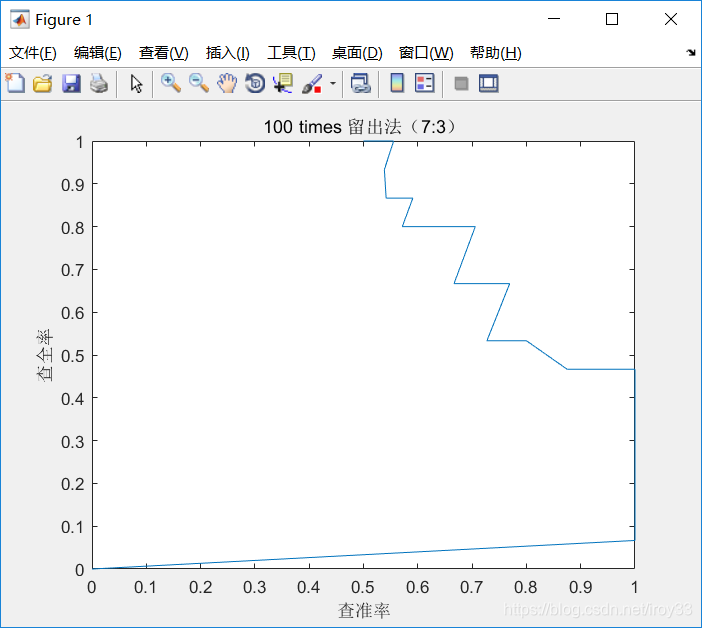This screenshot has width=702, height=628.
Task: Click the y-axis label 查全率
Action: click(45, 355)
